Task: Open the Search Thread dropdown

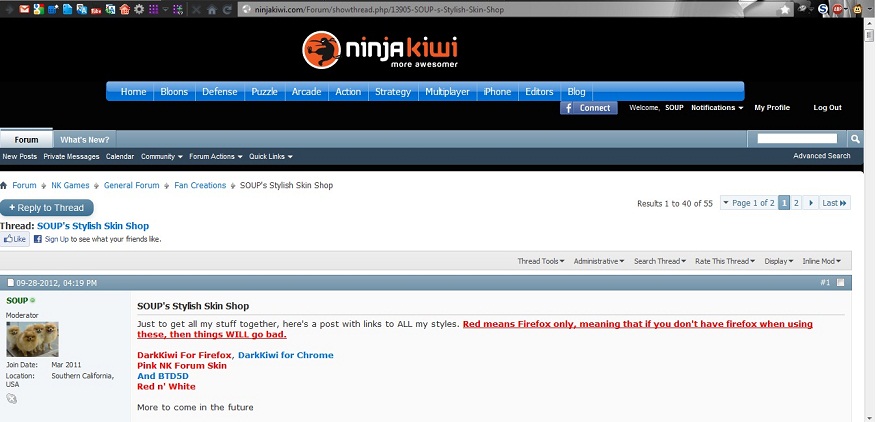Action: [660, 261]
